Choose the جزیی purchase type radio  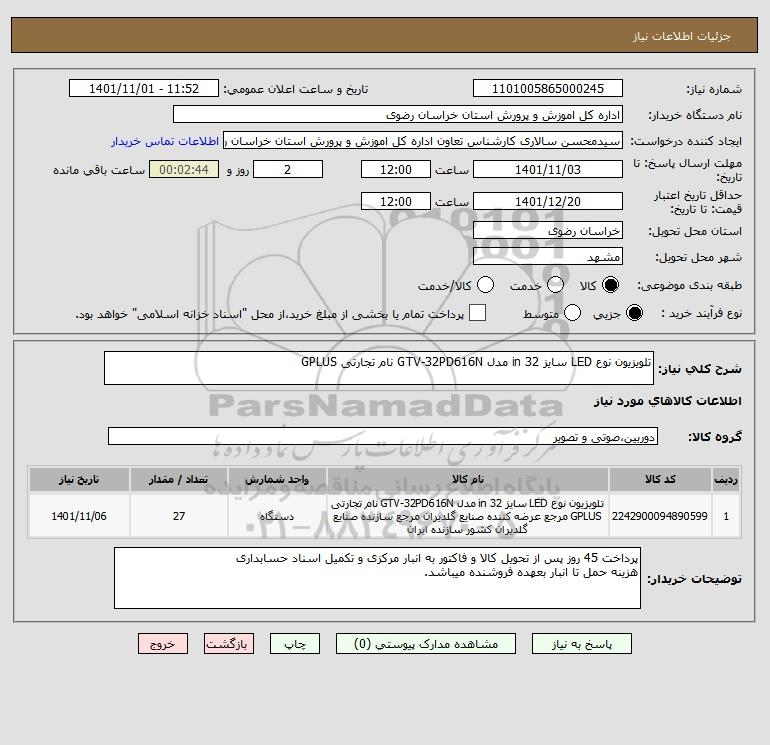(634, 313)
